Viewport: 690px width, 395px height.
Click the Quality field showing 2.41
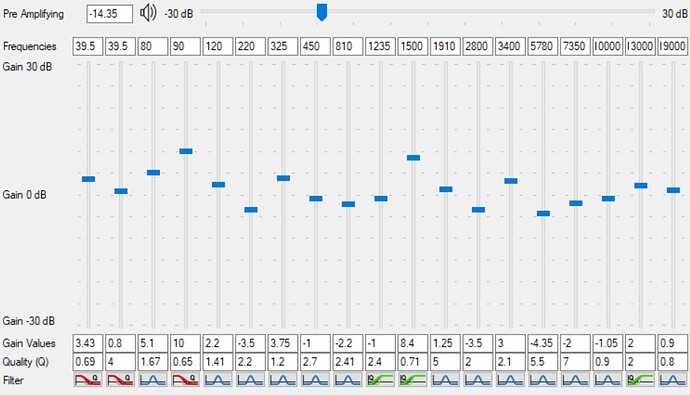(348, 362)
